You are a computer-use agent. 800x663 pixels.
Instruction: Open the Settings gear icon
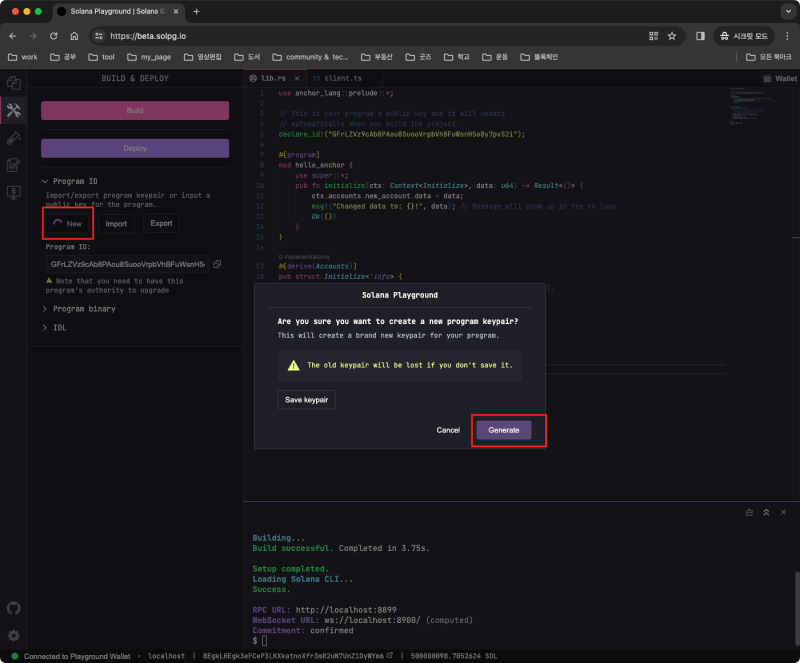point(14,635)
